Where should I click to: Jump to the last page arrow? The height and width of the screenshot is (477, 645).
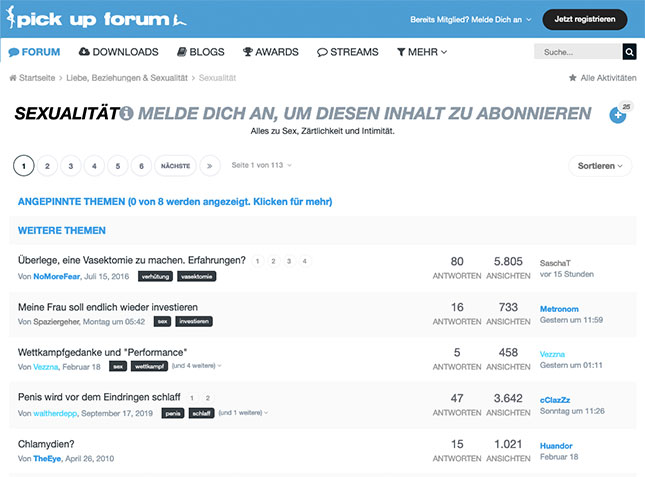pyautogui.click(x=209, y=166)
